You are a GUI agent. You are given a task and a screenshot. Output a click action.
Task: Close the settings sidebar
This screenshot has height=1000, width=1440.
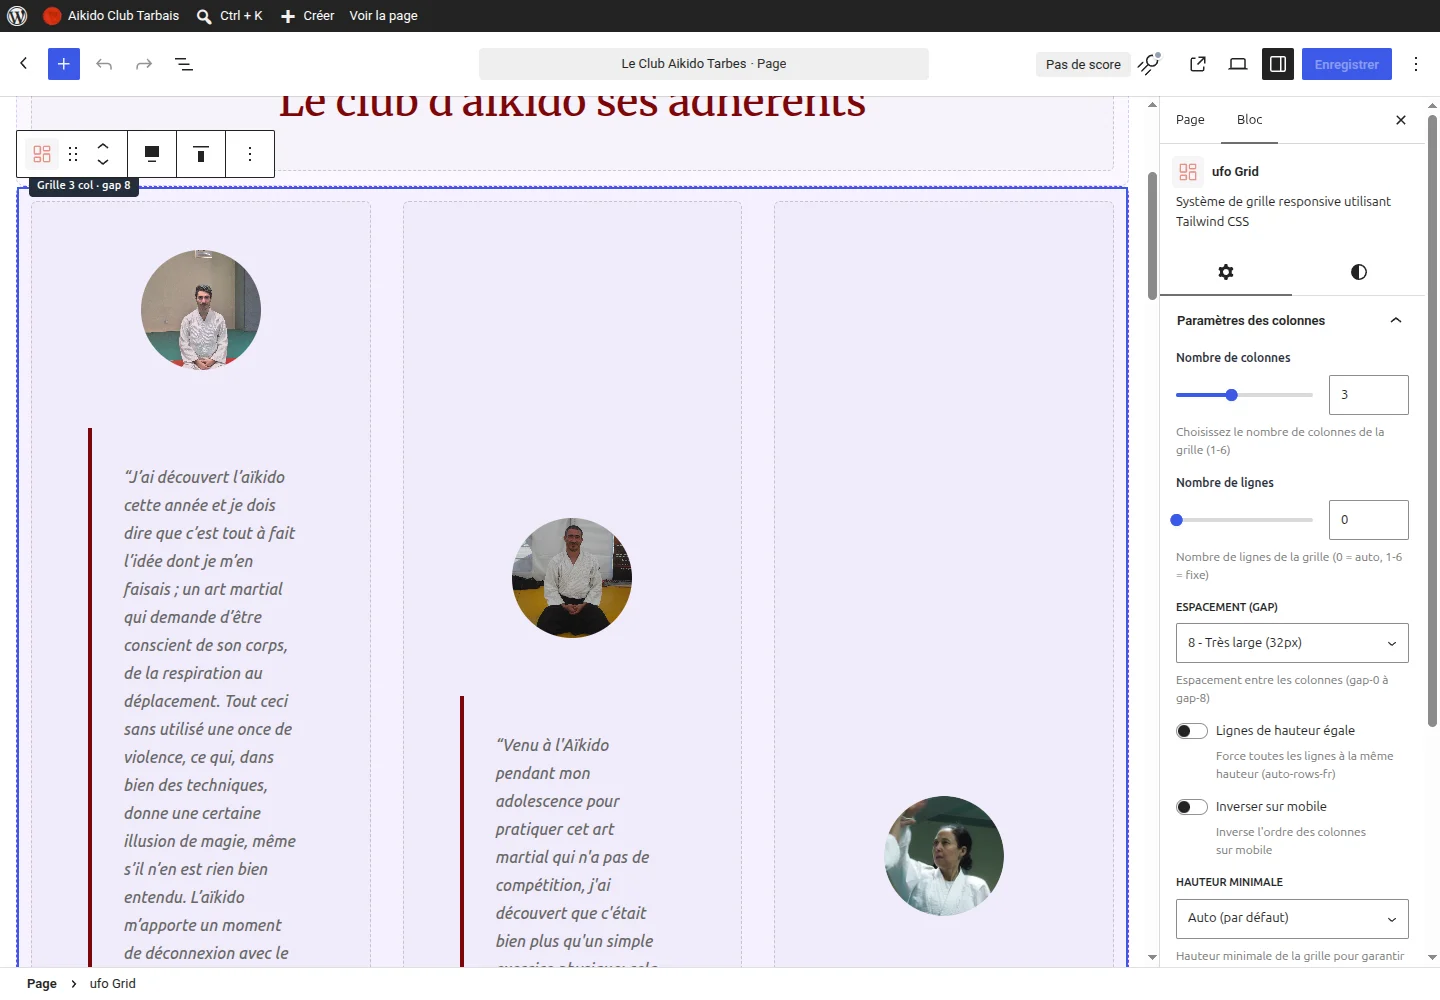1401,120
